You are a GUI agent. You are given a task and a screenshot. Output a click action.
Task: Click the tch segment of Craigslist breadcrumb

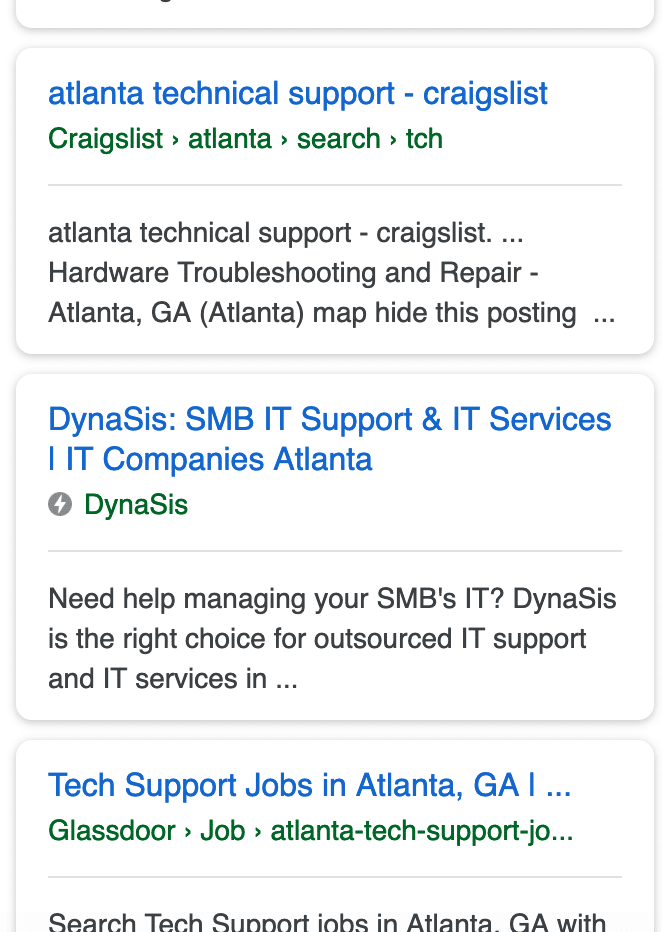coord(424,139)
